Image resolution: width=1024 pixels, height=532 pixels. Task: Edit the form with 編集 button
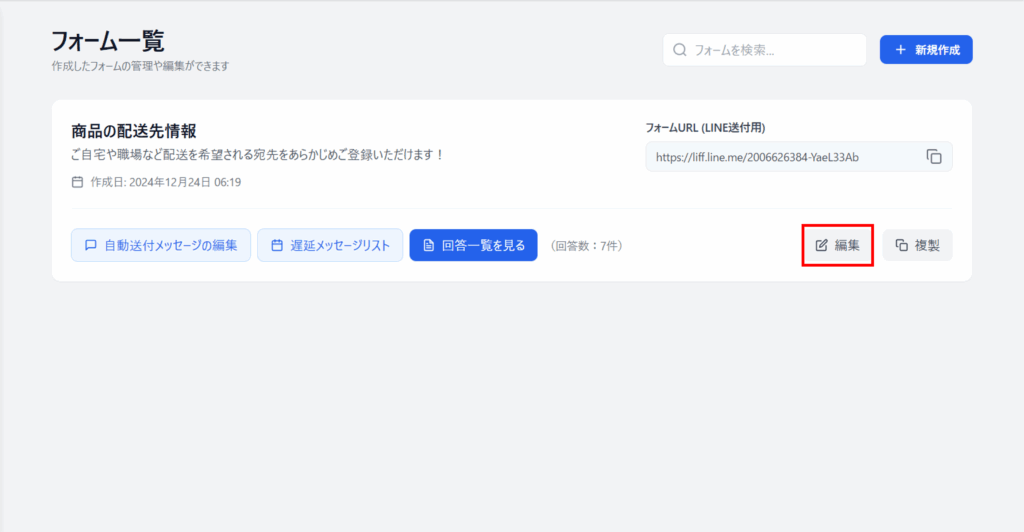pos(838,245)
